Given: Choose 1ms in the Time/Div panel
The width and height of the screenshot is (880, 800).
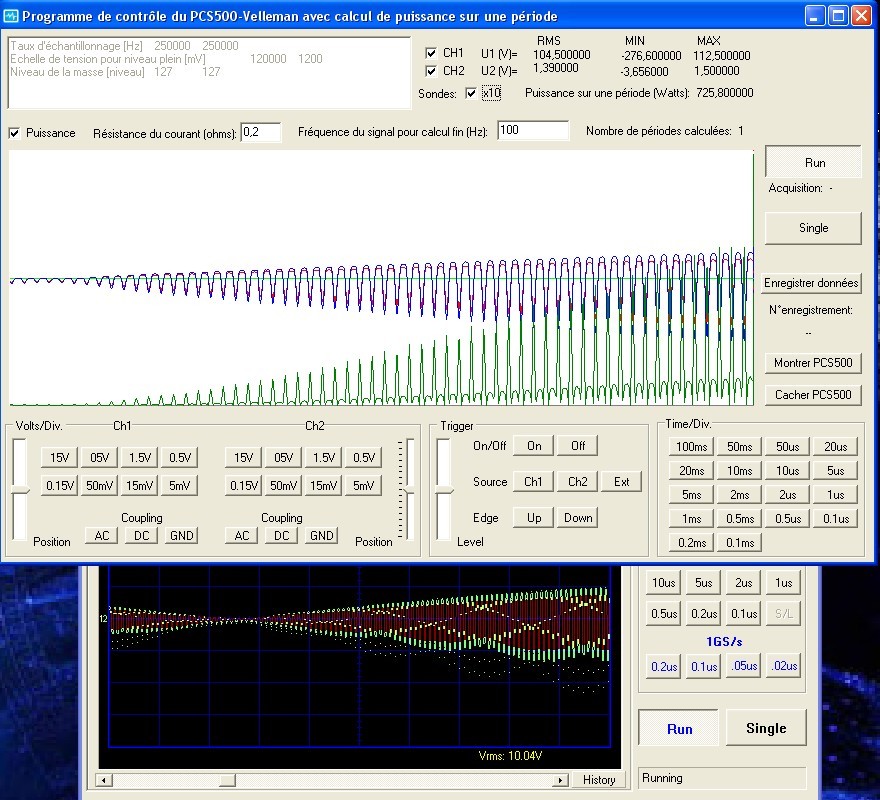Looking at the screenshot, I should click(x=691, y=519).
